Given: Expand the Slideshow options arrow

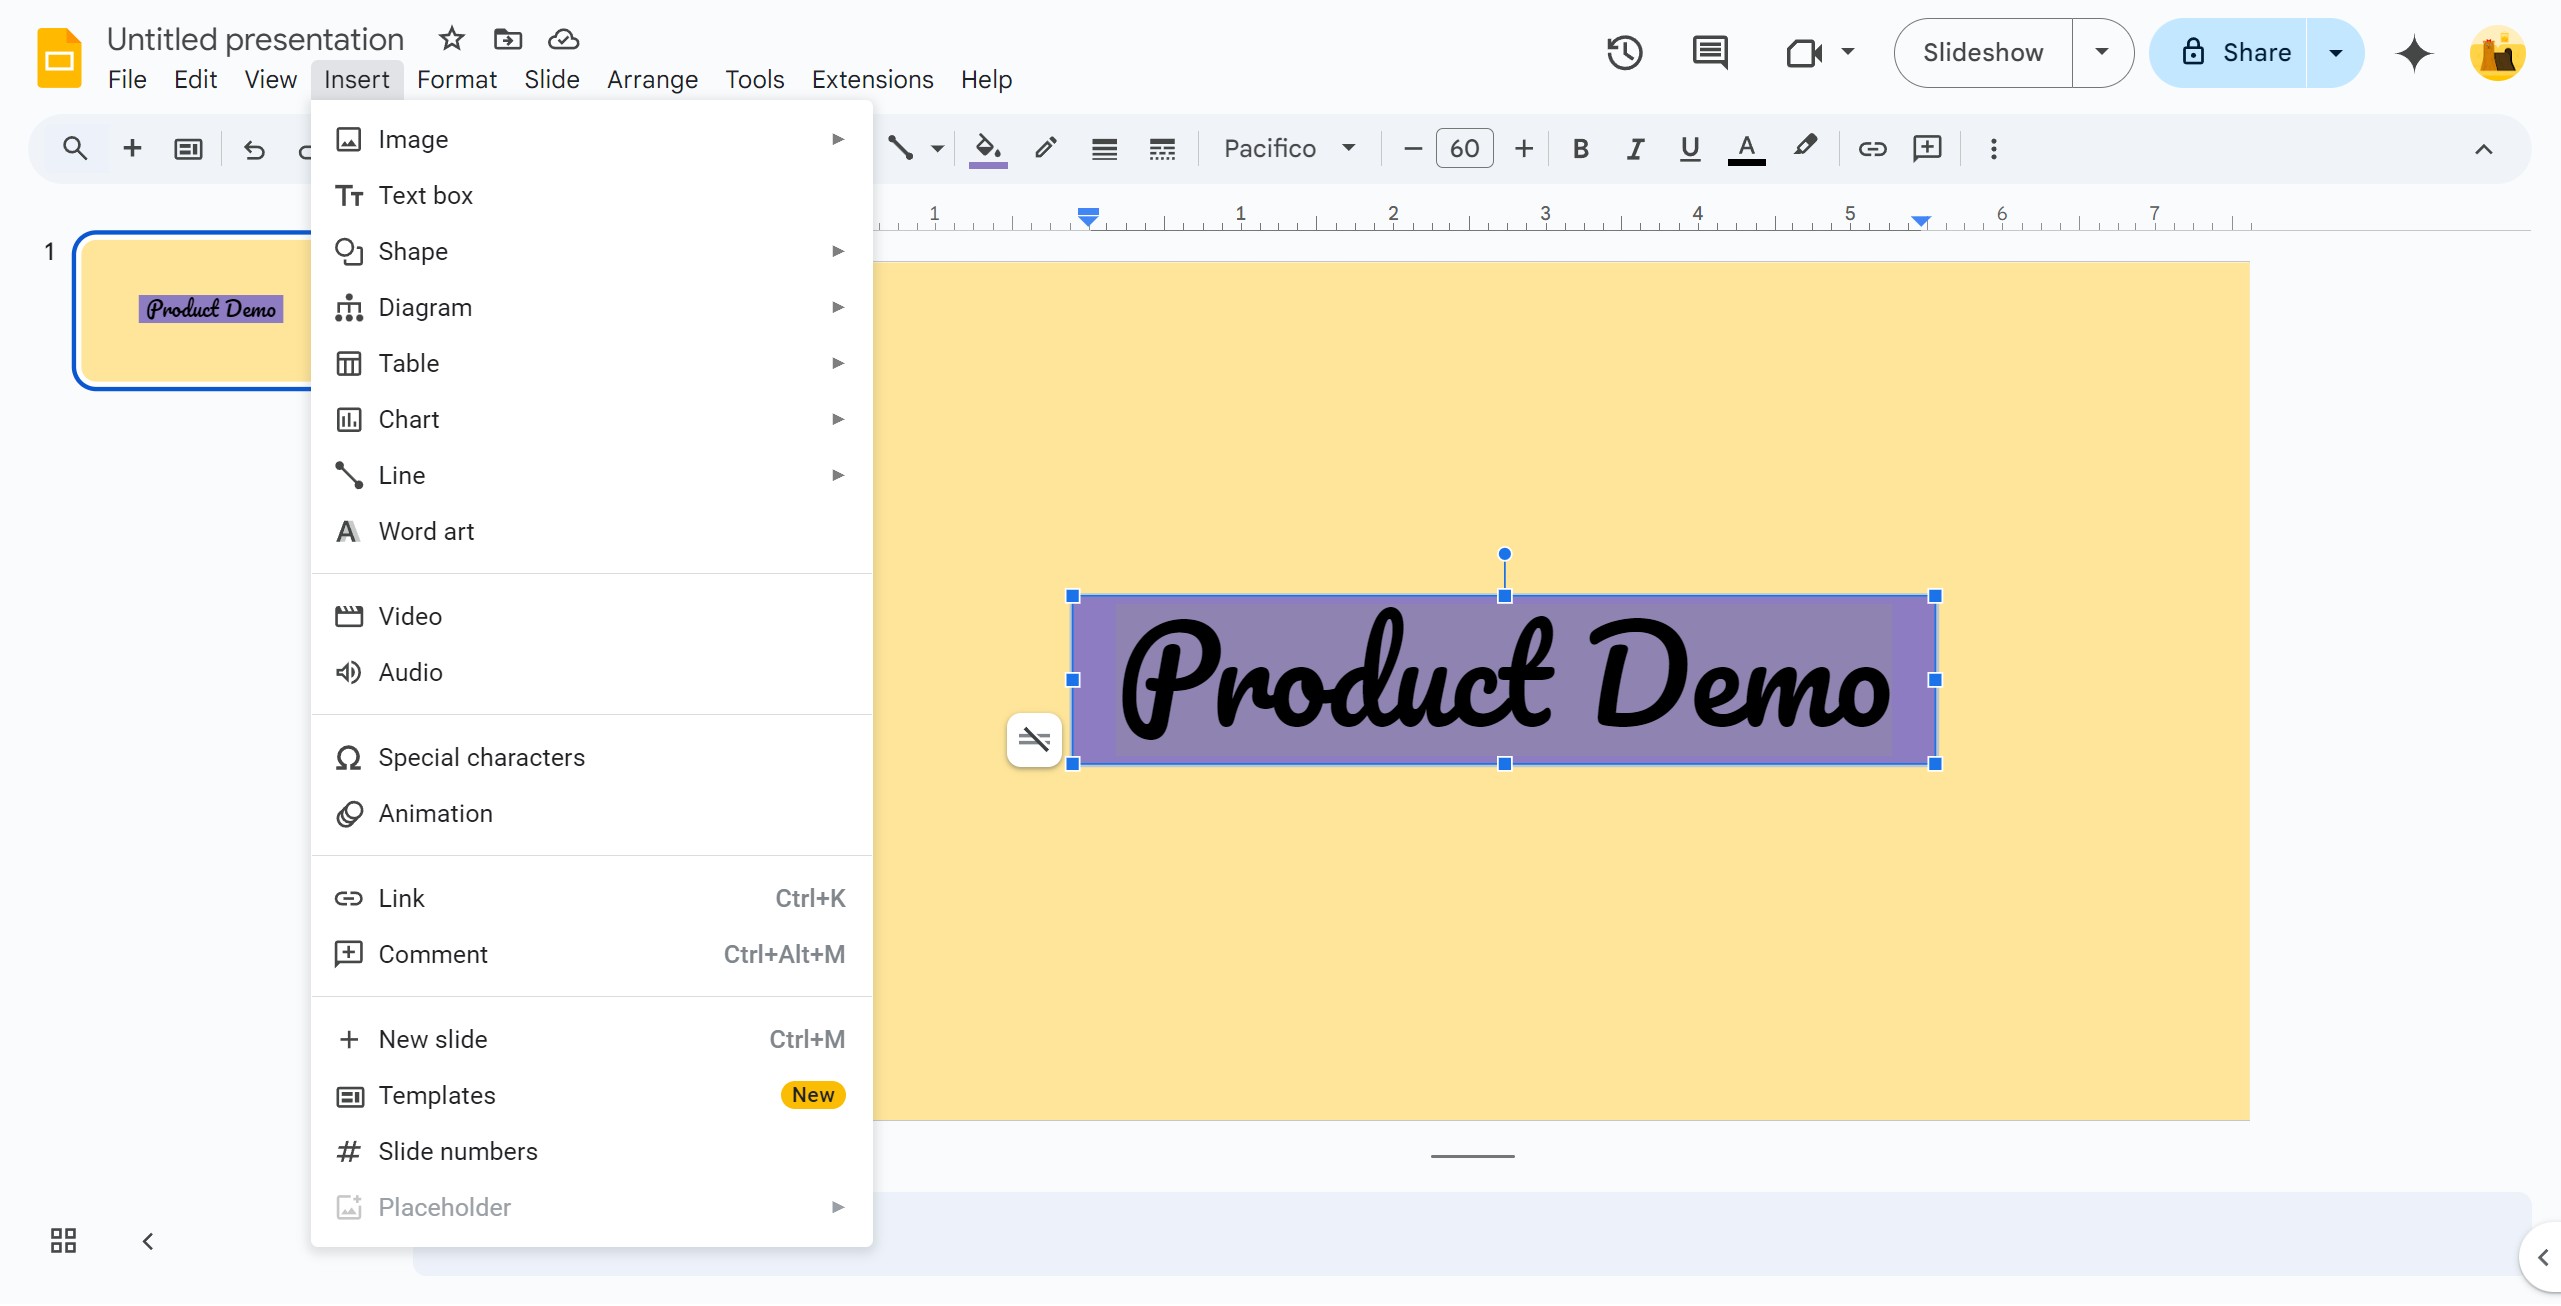Looking at the screenshot, I should click(2102, 52).
